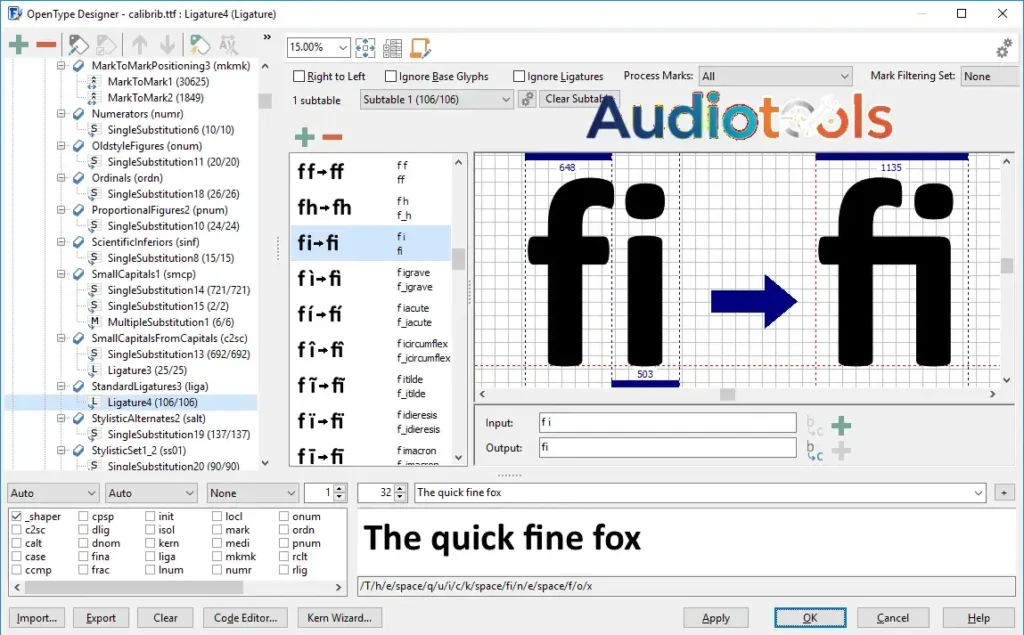Screen dimensions: 1024x635
Task: Click the show grid table icon
Action: [x=392, y=48]
